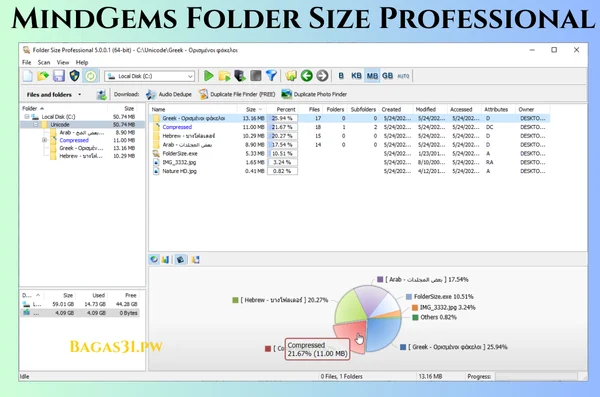The width and height of the screenshot is (600, 397).
Task: Click the Duplicate Photo Finder icon
Action: [286, 94]
